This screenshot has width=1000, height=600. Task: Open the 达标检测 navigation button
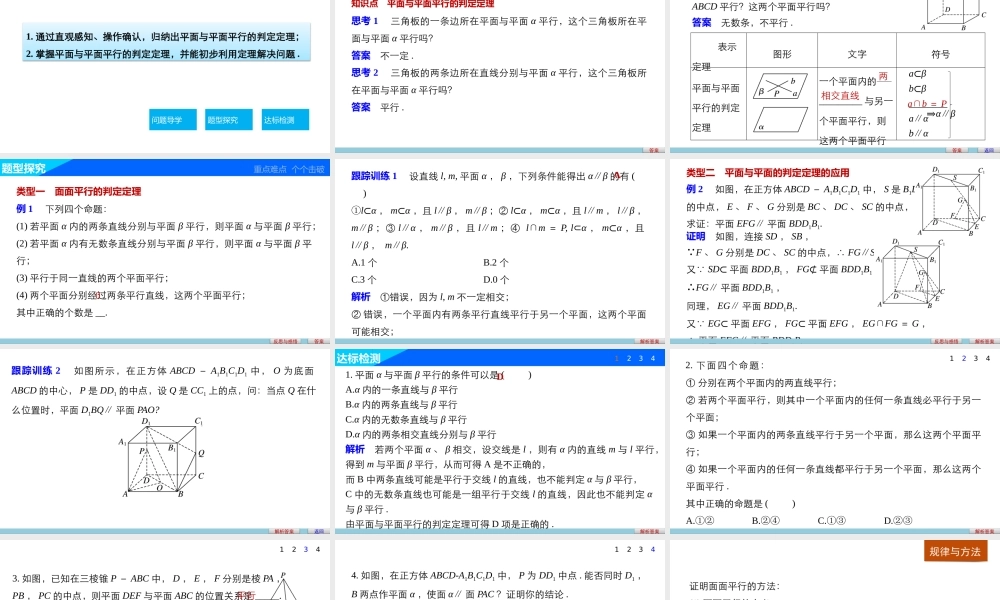click(x=283, y=119)
